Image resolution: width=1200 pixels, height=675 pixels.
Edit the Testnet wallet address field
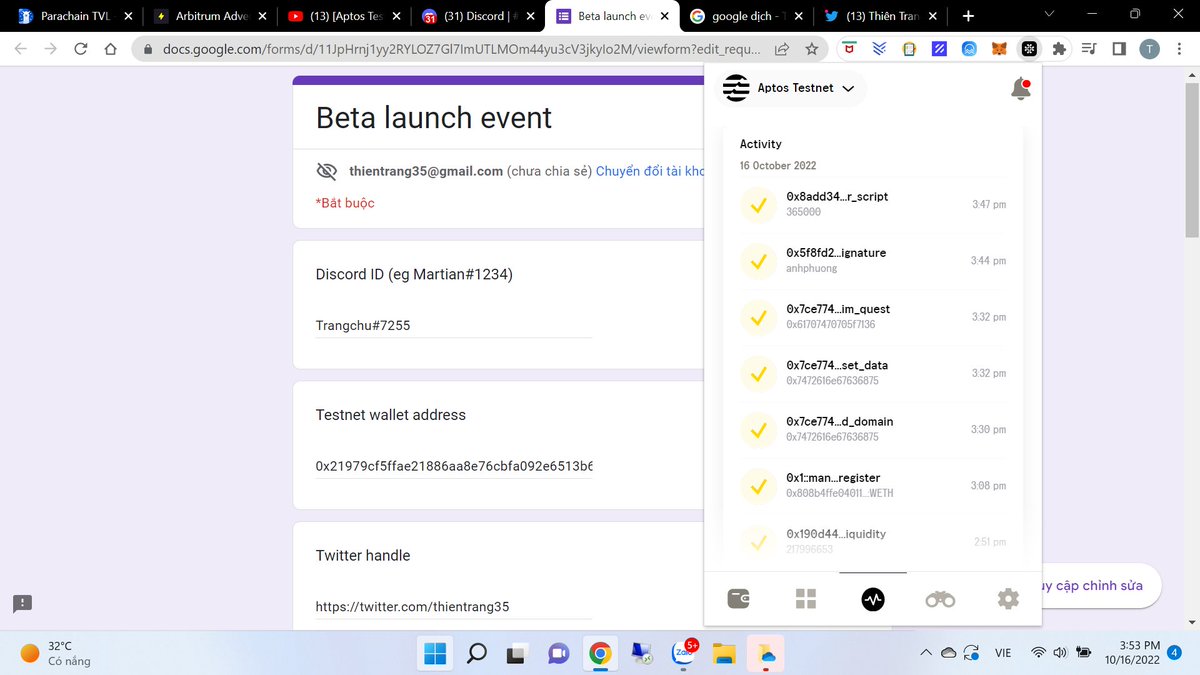(453, 466)
